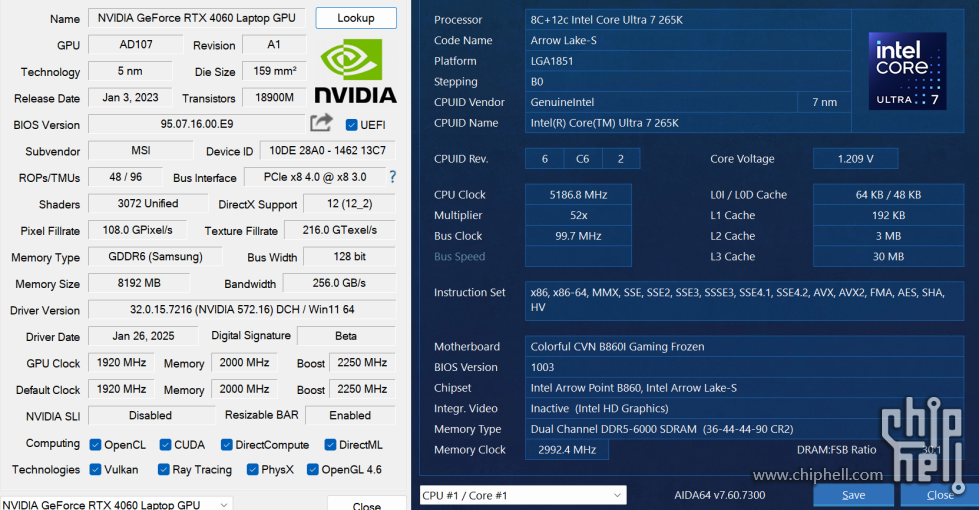This screenshot has width=979, height=510.
Task: Toggle the CUDA checkbox
Action: [165, 444]
